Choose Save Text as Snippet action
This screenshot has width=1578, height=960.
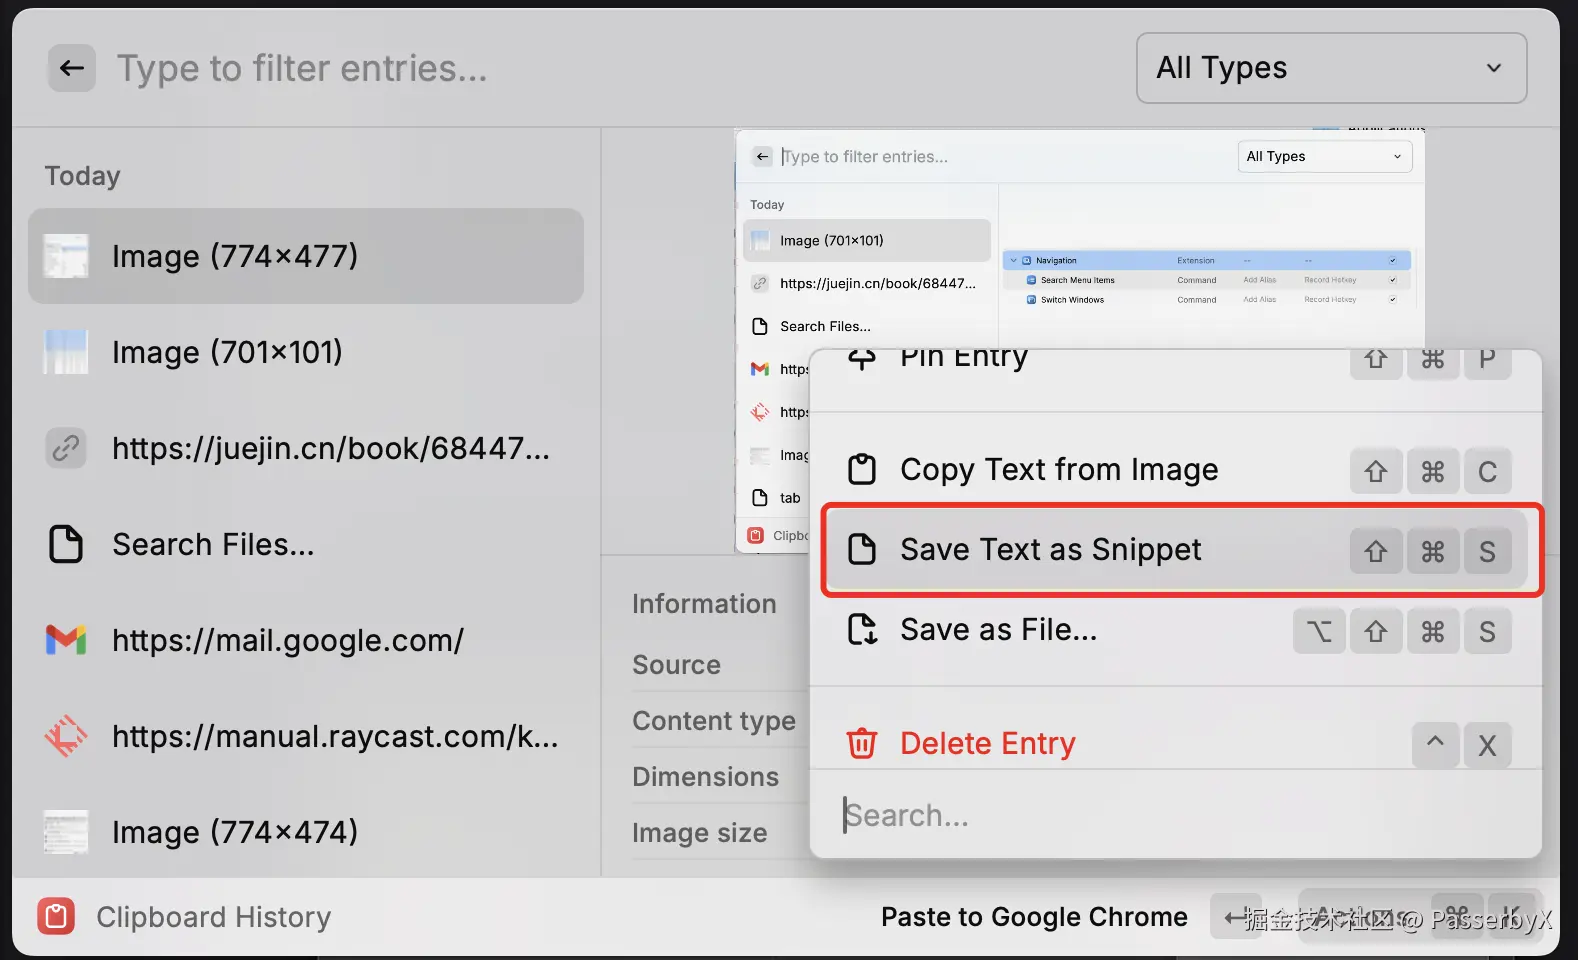(1176, 550)
